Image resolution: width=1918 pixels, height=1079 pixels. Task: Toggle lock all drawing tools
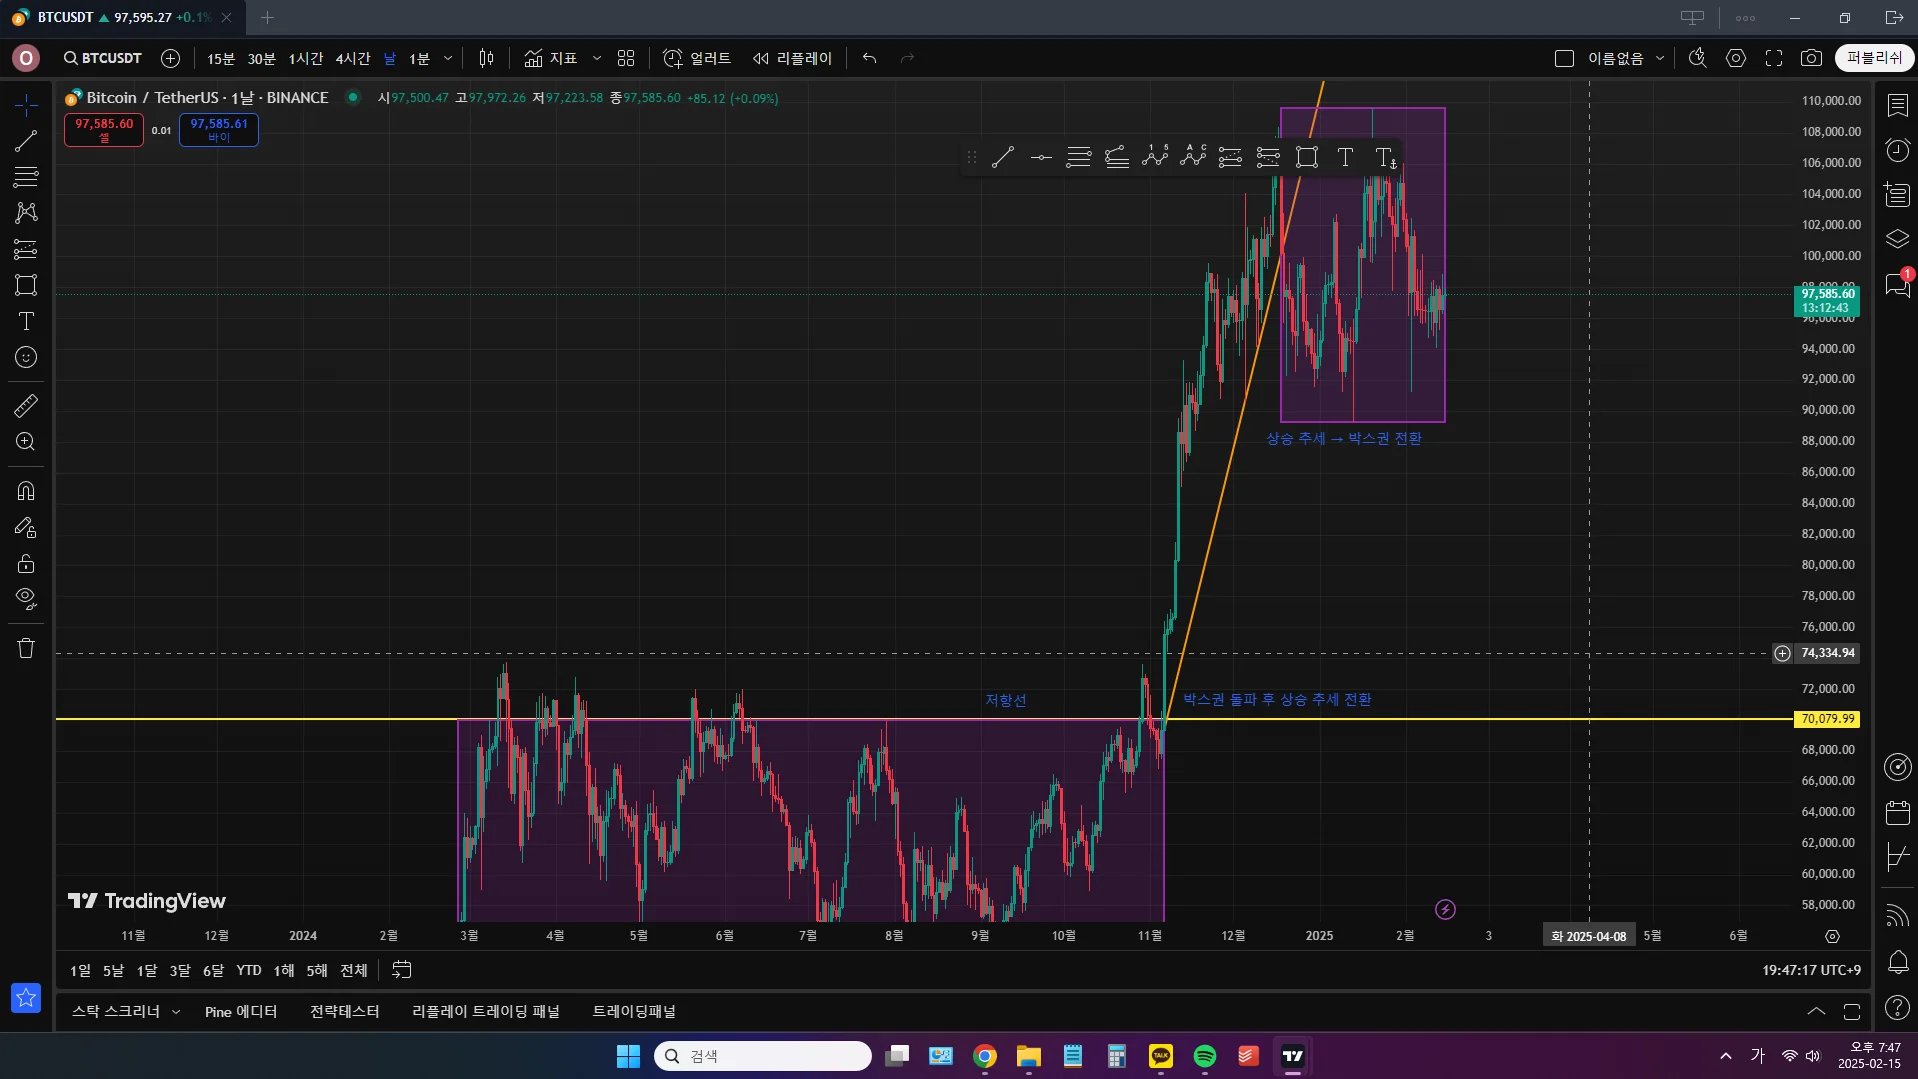coord(26,564)
